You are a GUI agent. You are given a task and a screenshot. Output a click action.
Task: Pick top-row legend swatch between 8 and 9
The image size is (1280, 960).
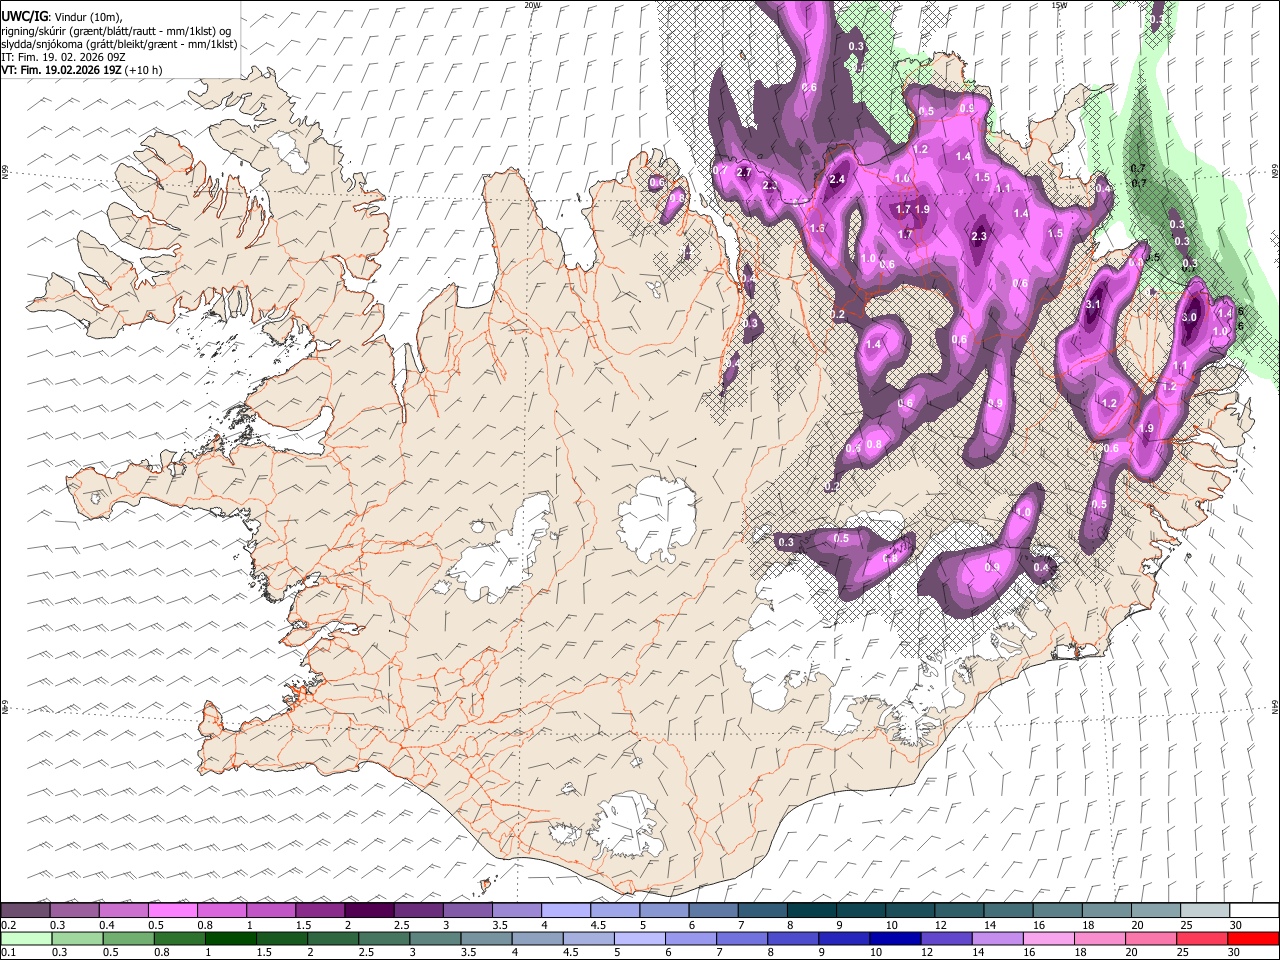point(812,911)
